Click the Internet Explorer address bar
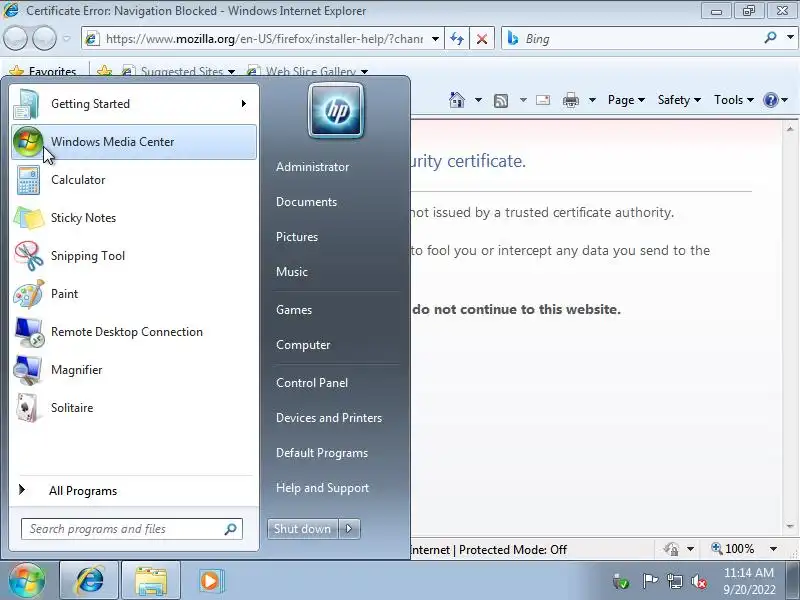Screen dimensions: 800x600 tap(263, 39)
